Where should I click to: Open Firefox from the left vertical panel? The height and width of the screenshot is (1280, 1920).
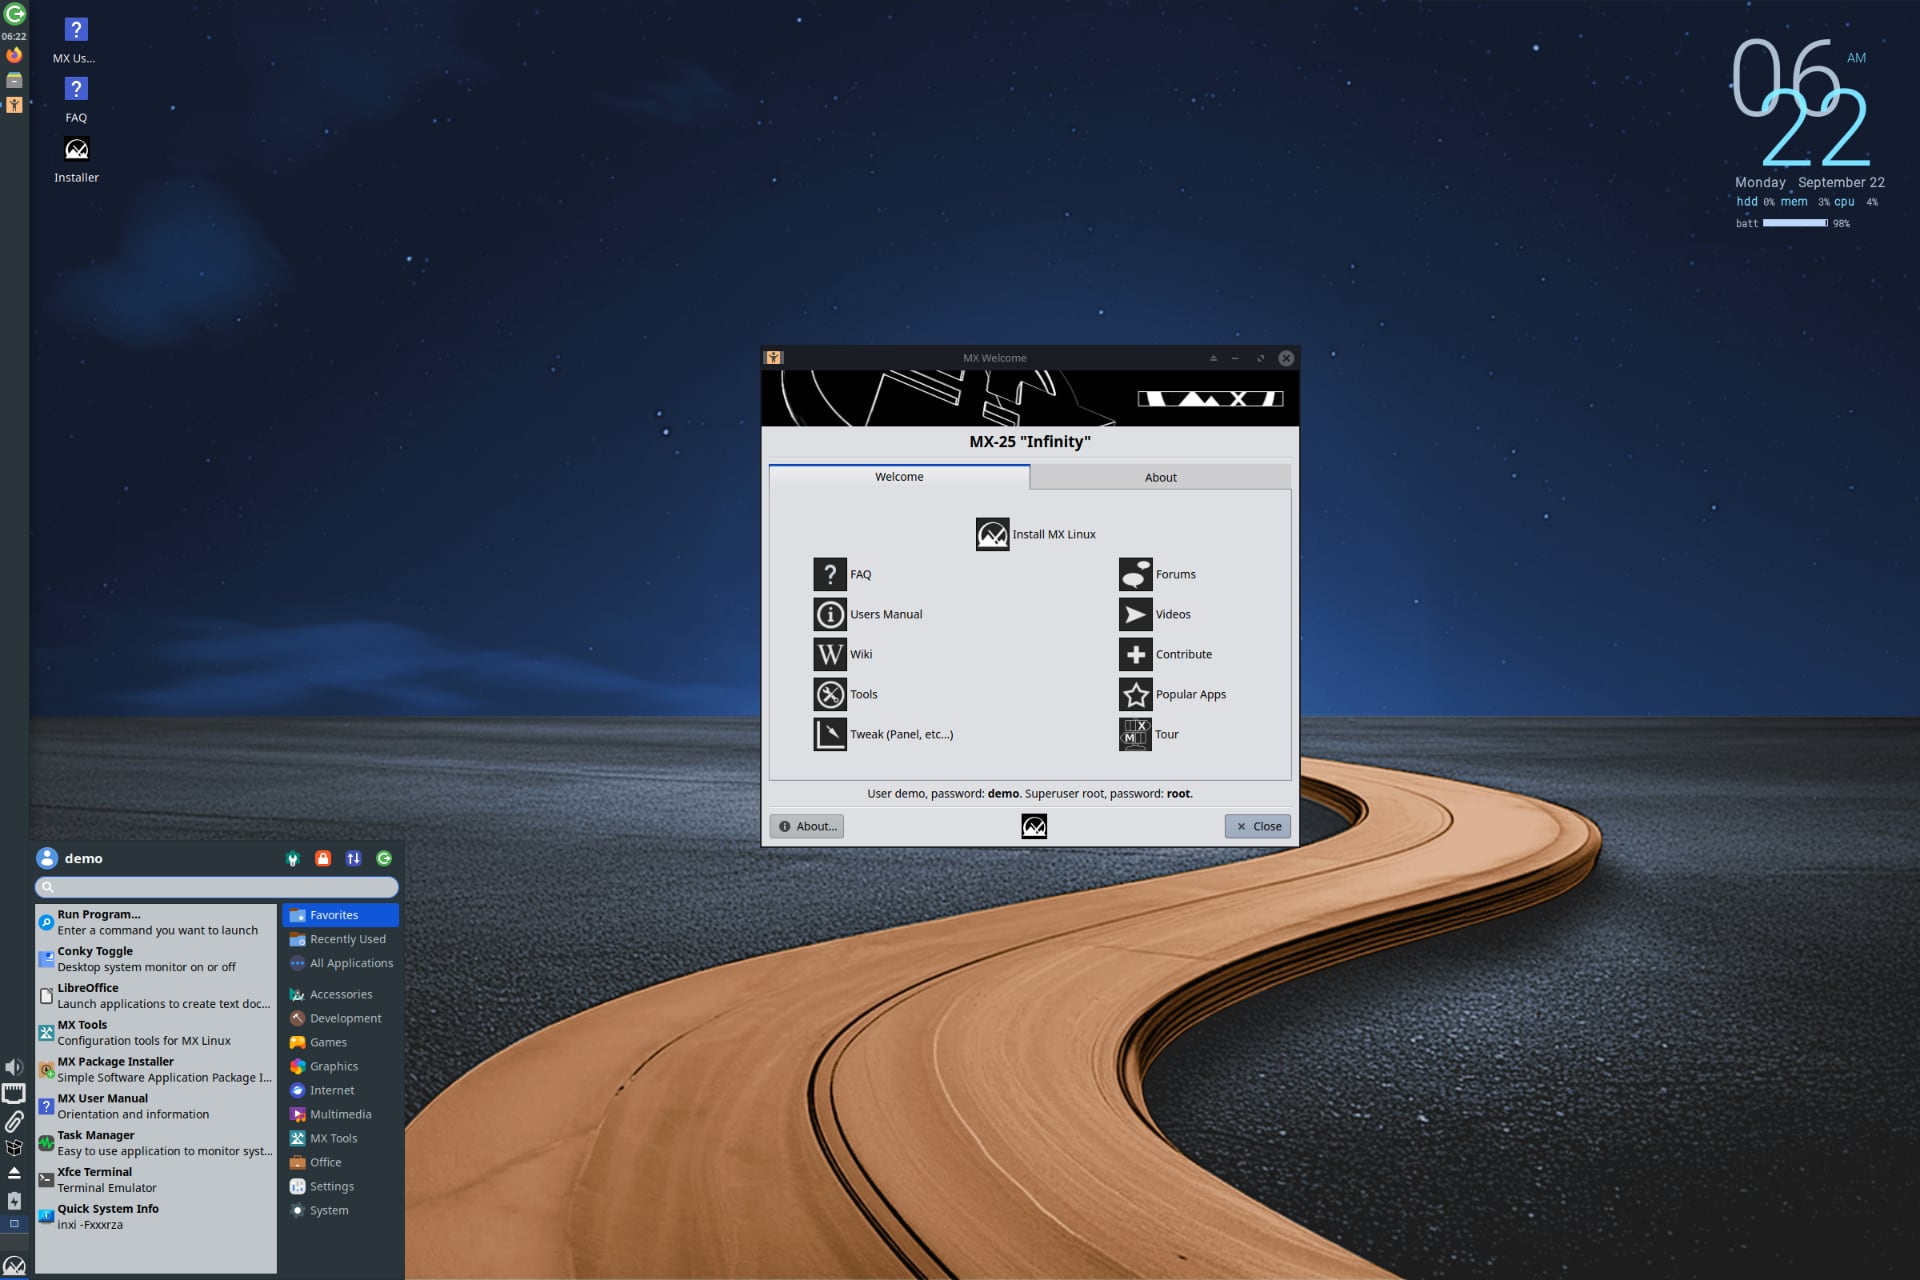pyautogui.click(x=14, y=55)
